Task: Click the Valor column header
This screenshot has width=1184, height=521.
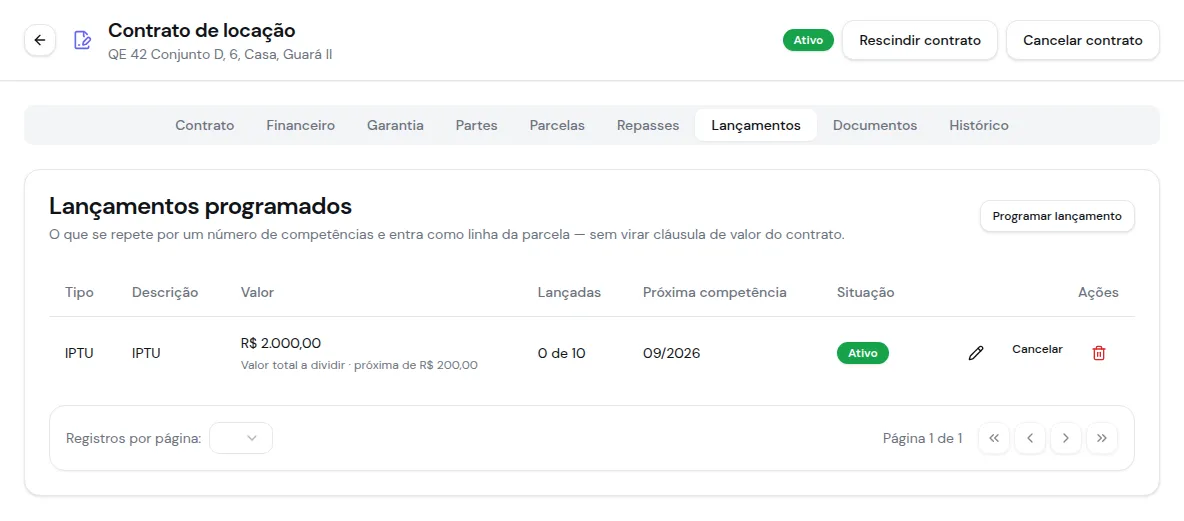Action: 257,292
